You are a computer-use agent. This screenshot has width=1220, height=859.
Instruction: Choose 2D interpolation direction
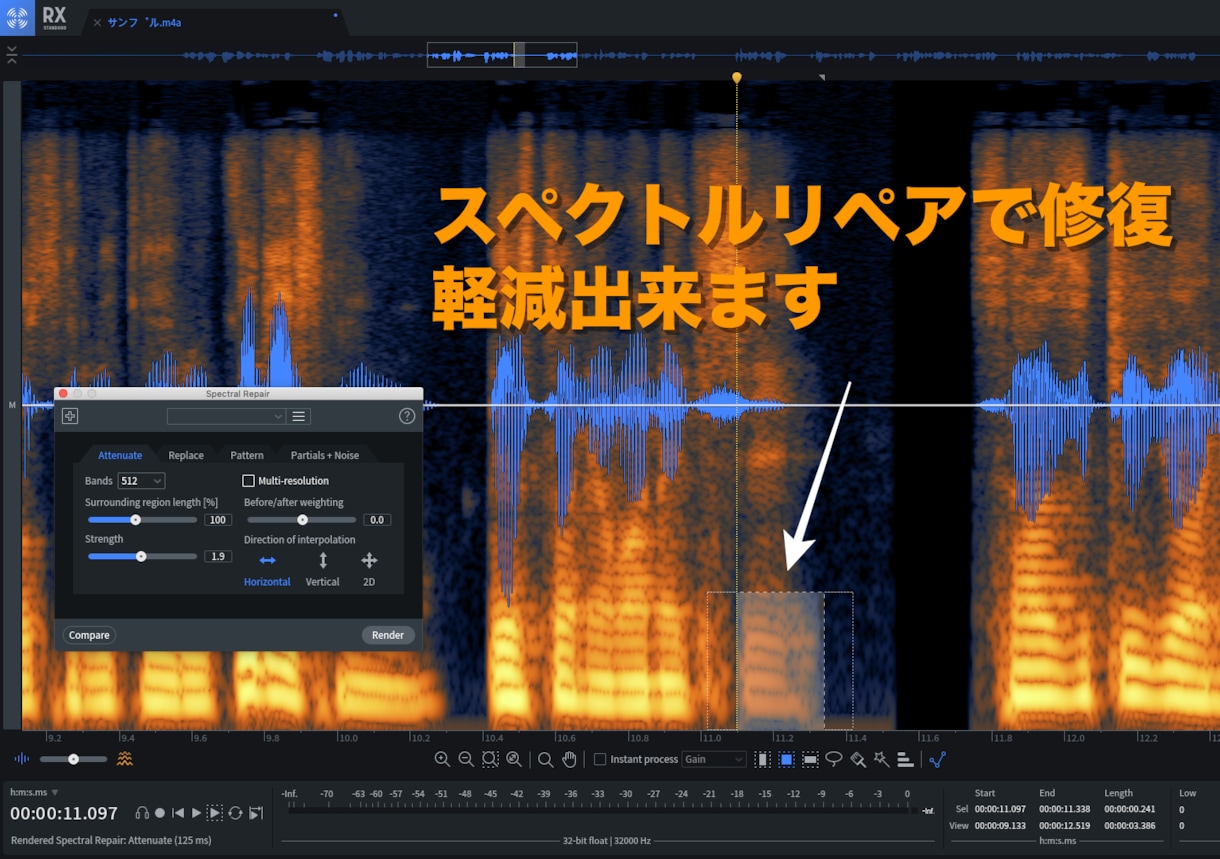(x=369, y=569)
